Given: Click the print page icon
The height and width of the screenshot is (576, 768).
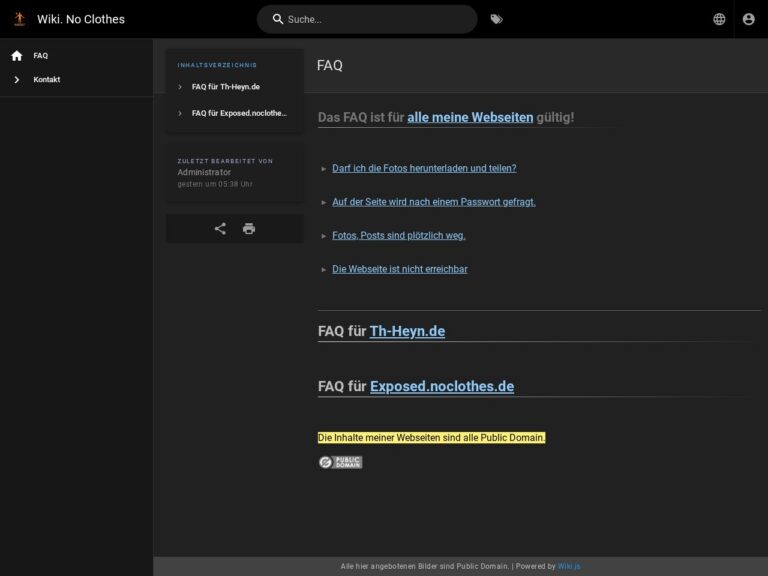Looking at the screenshot, I should coord(249,229).
